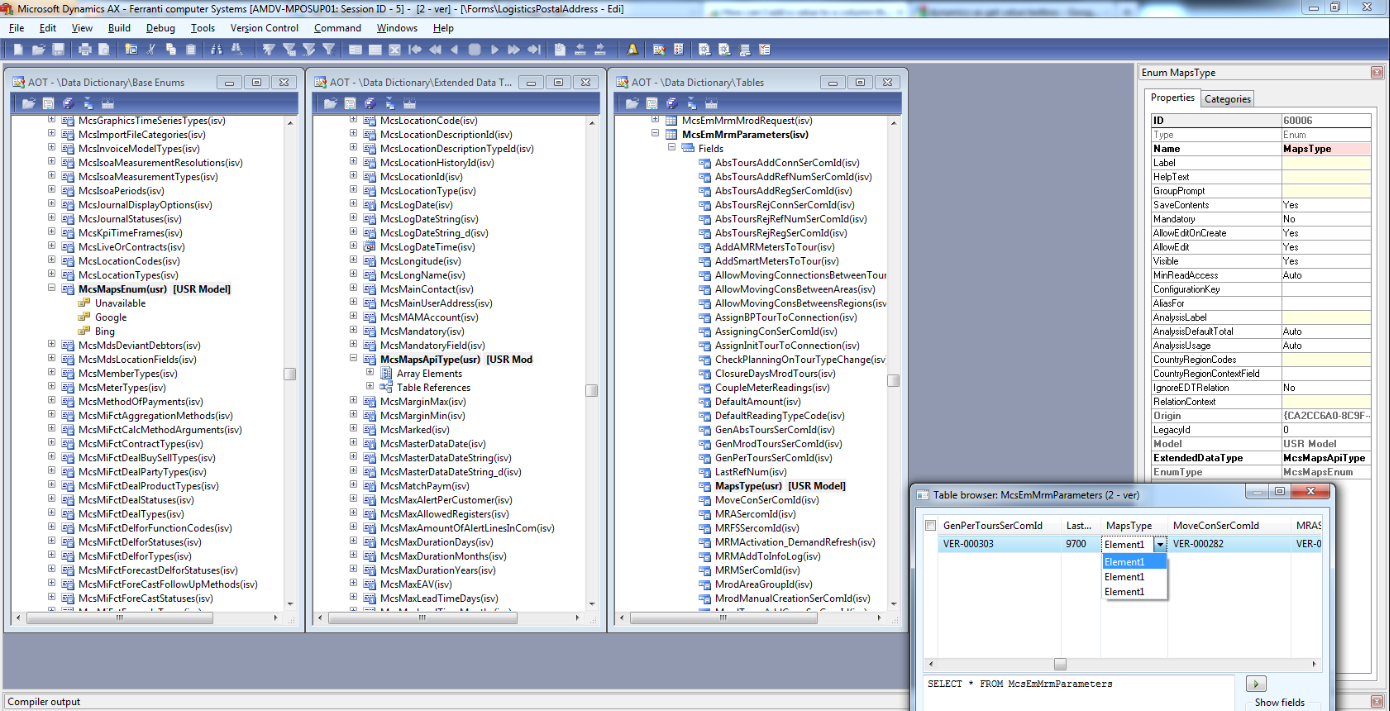
Task: Select the Google enum element
Action: tap(111, 317)
